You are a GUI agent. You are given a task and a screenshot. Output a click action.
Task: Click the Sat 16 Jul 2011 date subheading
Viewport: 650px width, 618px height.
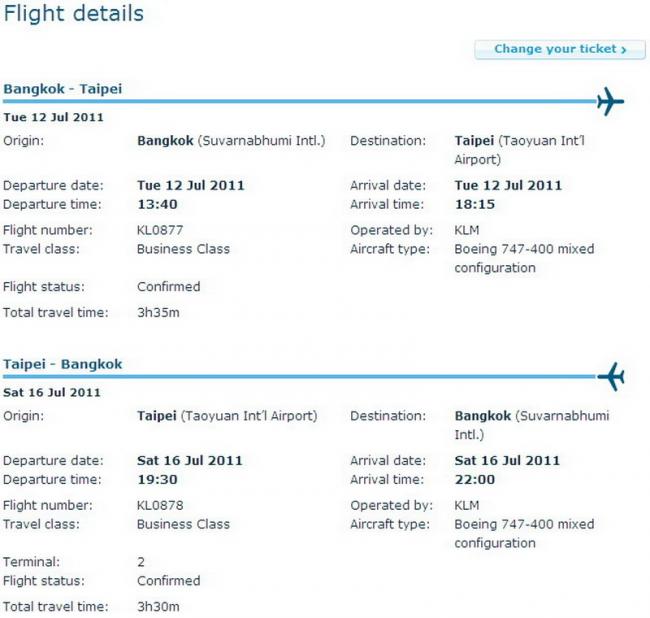click(x=52, y=392)
